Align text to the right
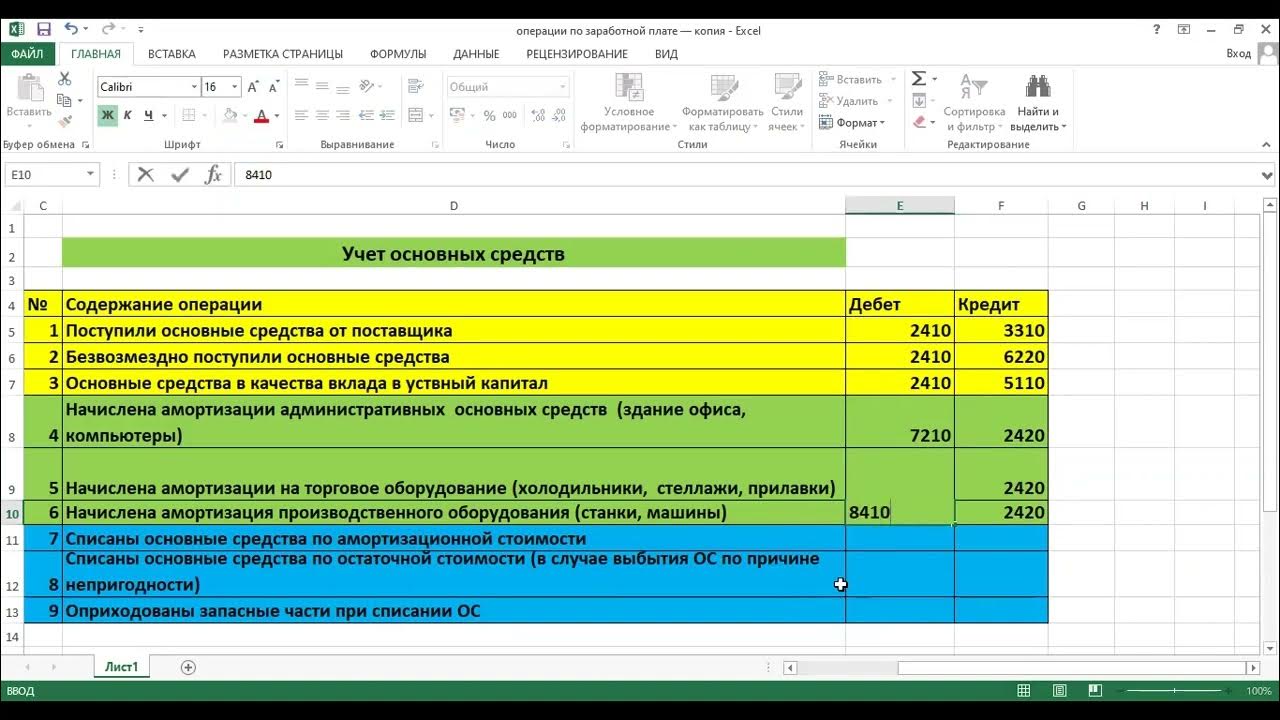The width and height of the screenshot is (1280, 720). click(x=343, y=116)
